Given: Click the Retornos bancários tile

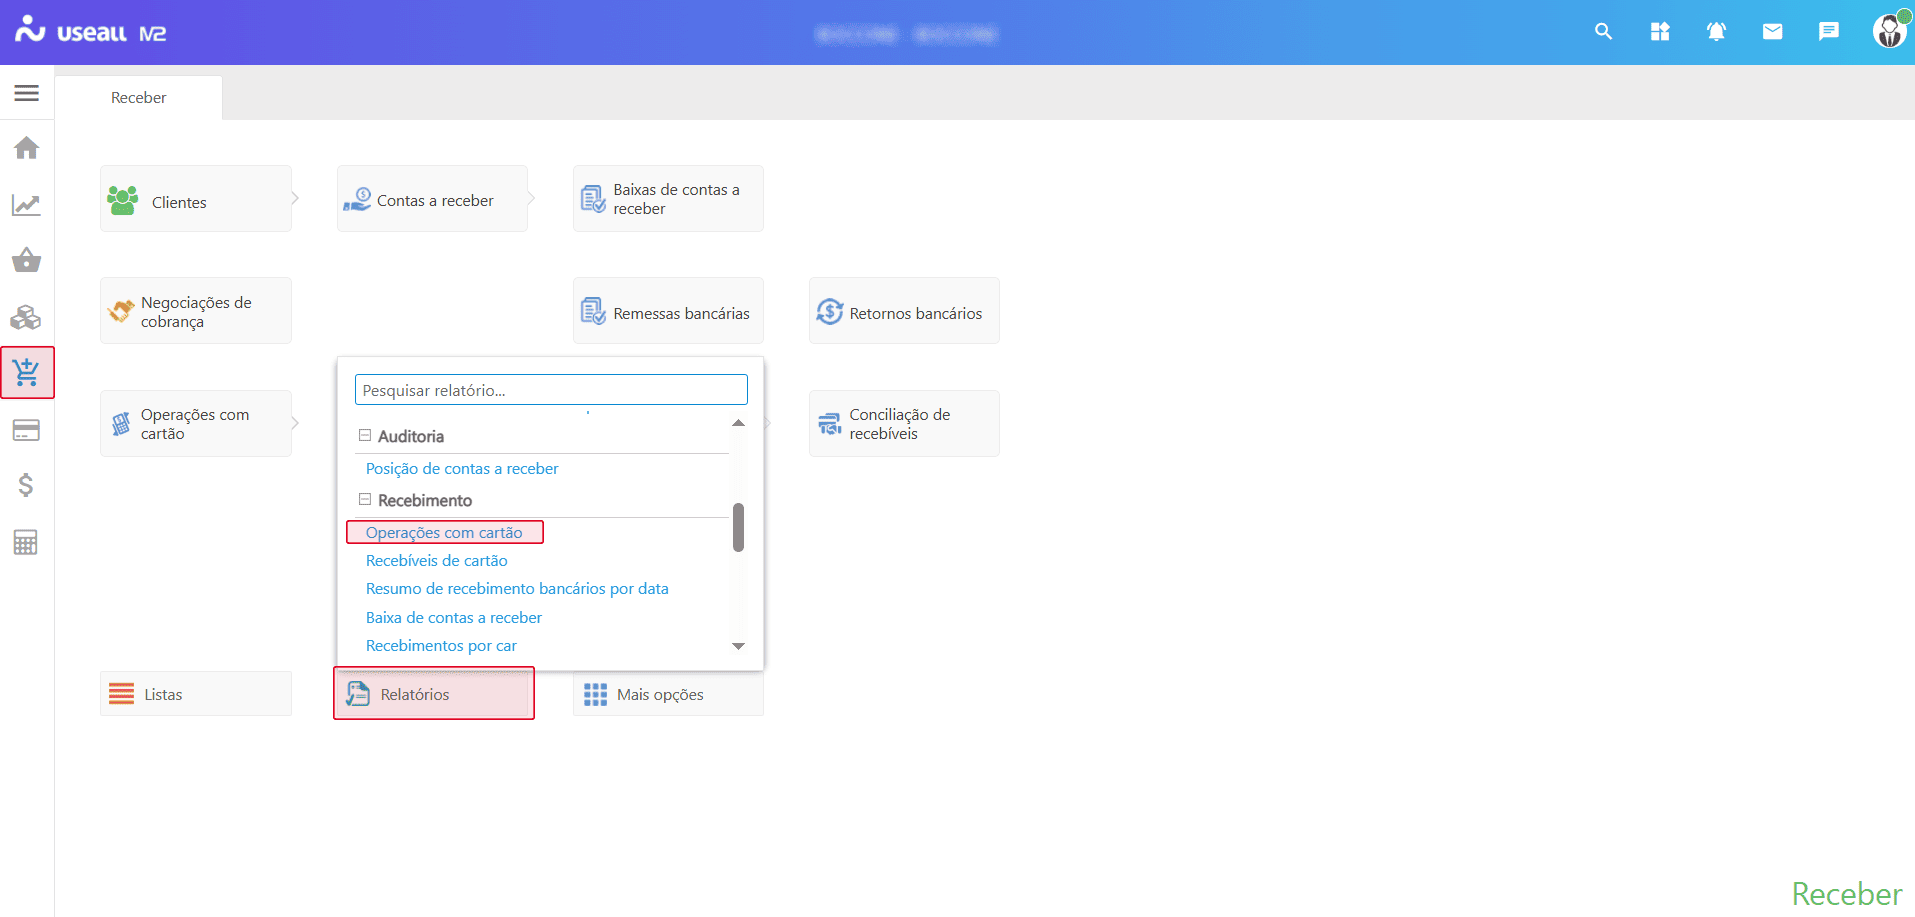Looking at the screenshot, I should (x=904, y=312).
